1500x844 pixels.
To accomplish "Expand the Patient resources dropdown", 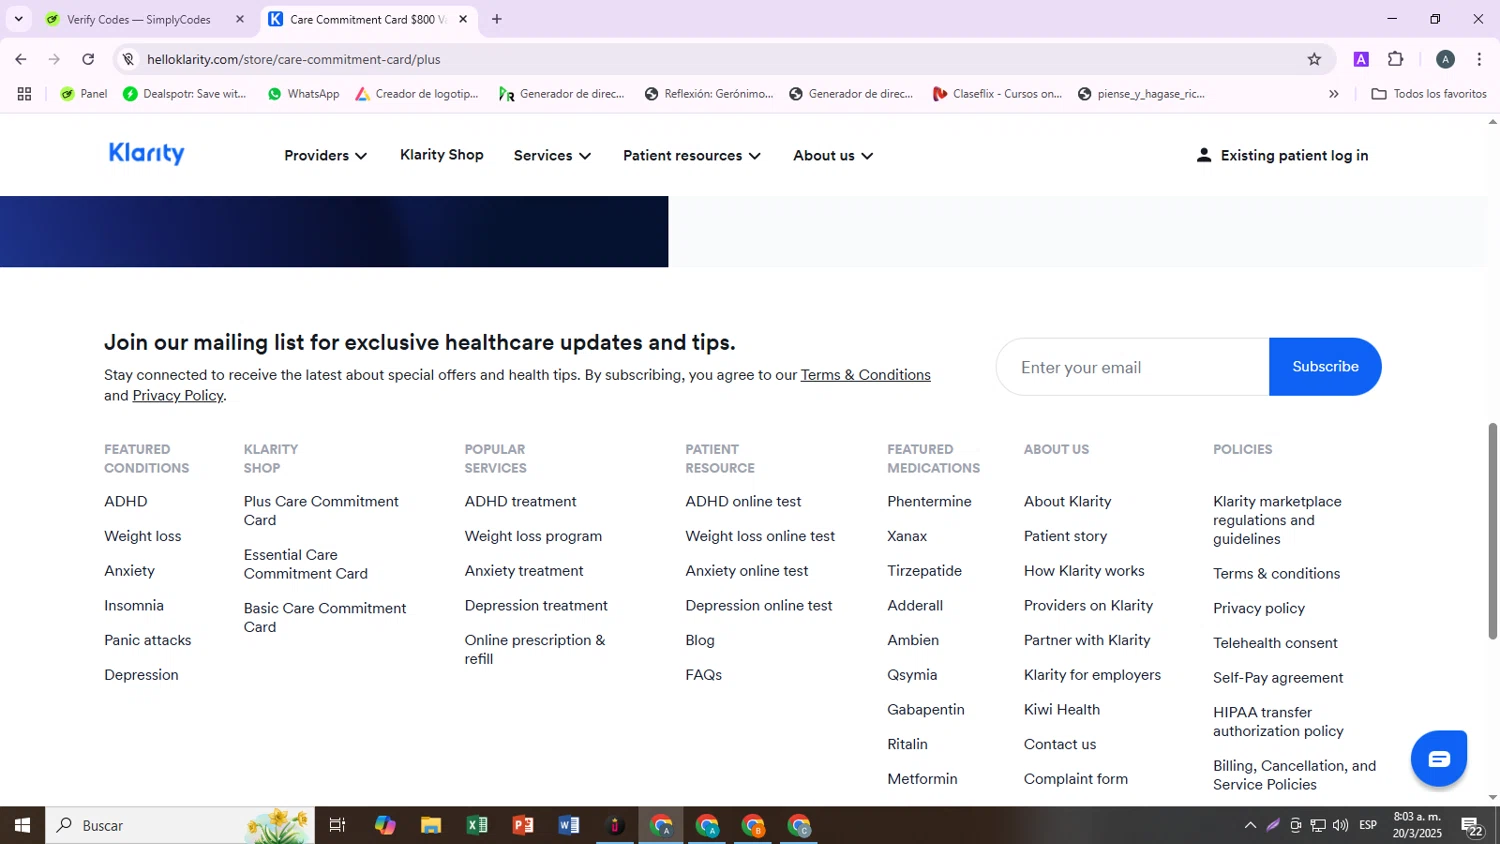I will click(692, 155).
